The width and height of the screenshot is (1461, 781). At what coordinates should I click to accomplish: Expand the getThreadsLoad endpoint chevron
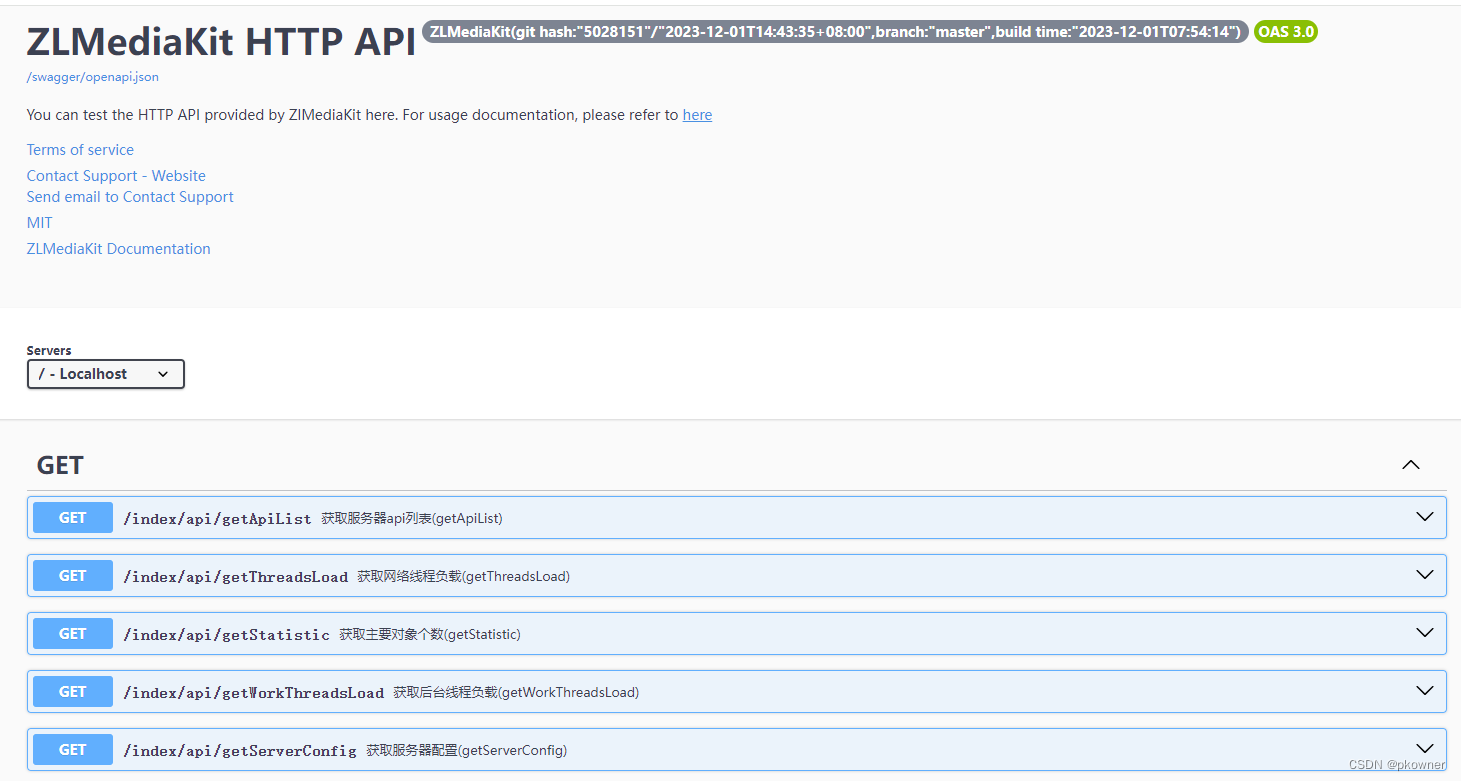(1425, 575)
